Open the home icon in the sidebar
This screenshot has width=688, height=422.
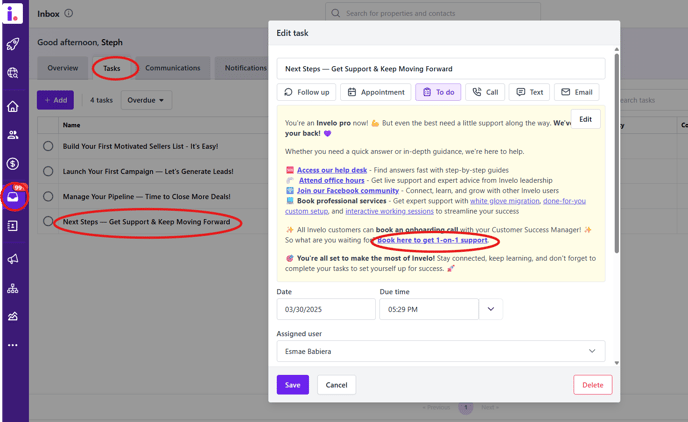13,106
